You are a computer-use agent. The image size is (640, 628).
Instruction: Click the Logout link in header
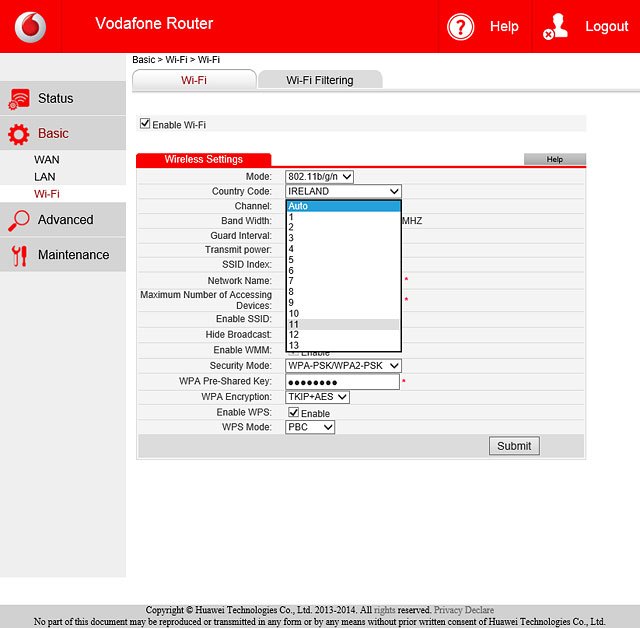[x=607, y=26]
